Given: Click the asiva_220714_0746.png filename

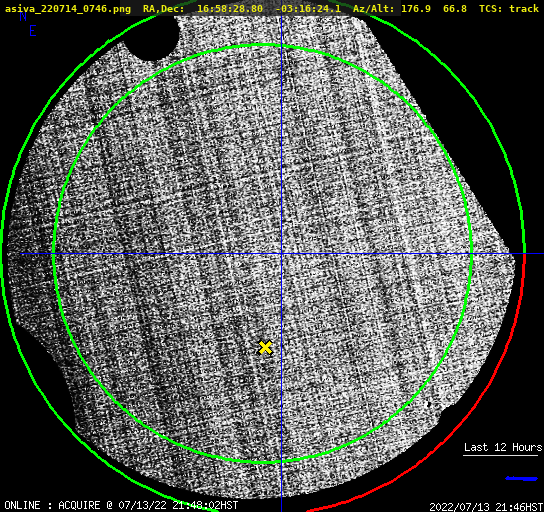Looking at the screenshot, I should click(68, 8).
